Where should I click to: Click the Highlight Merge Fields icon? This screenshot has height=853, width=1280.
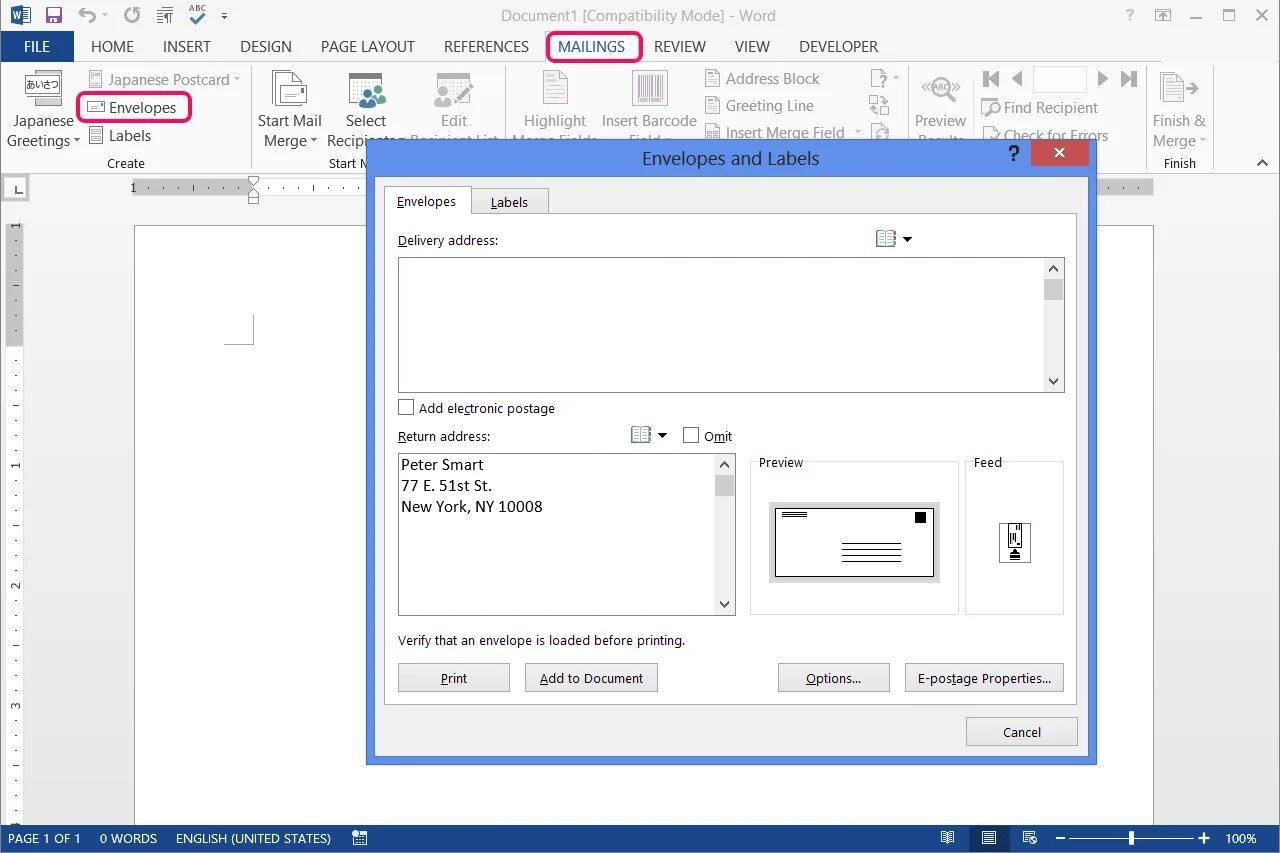point(555,88)
